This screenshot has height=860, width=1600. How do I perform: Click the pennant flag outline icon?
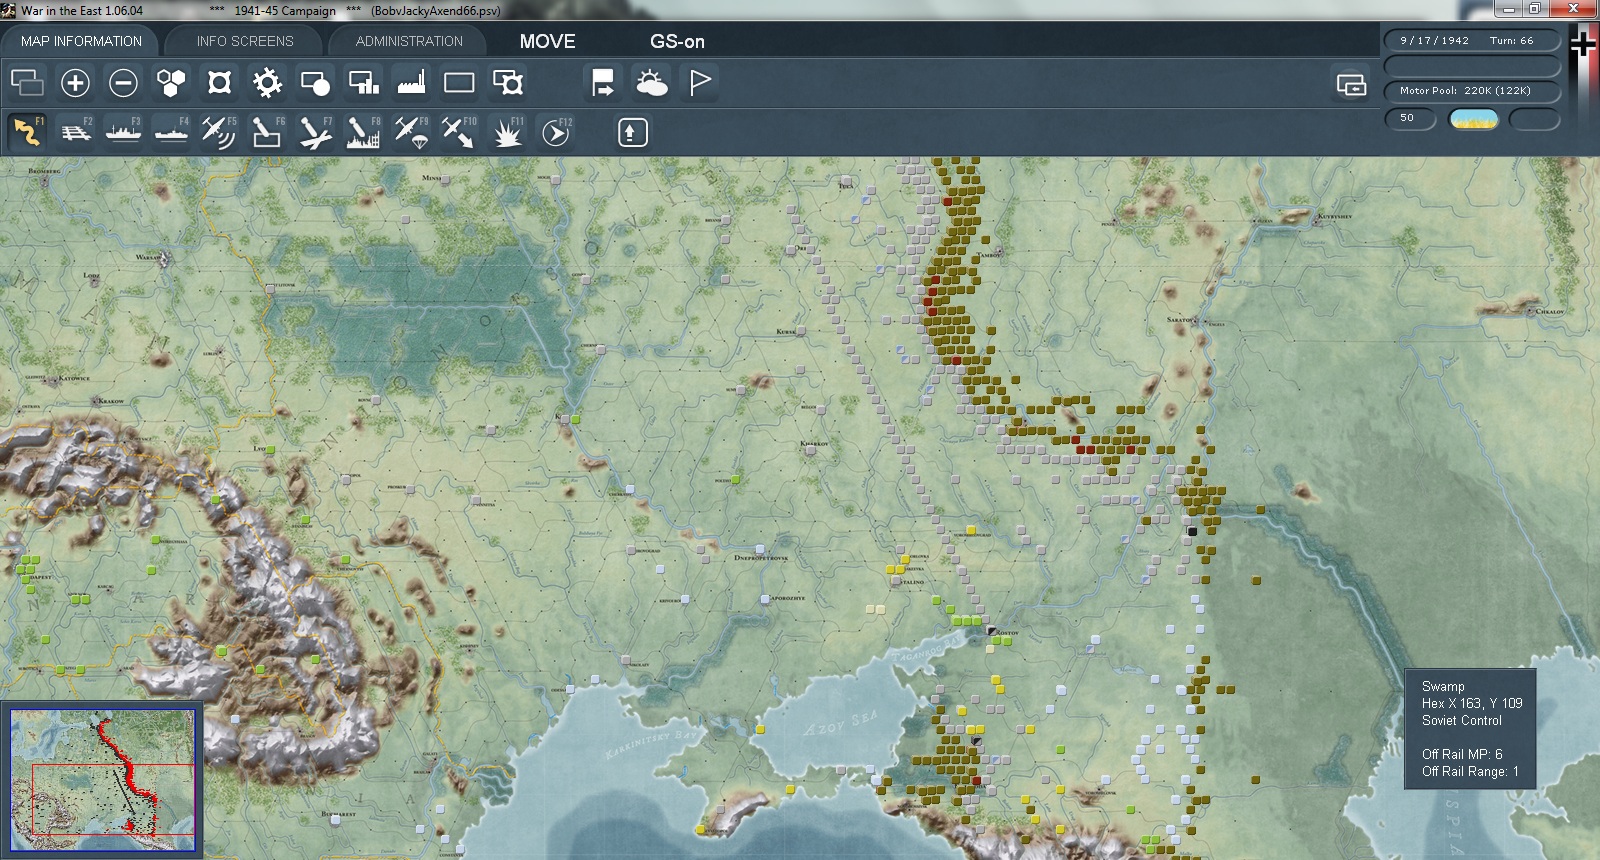pyautogui.click(x=699, y=82)
